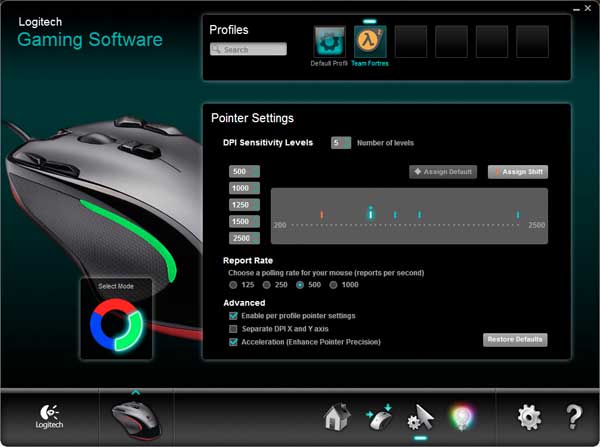Select the 1000 report rate radio button
Image resolution: width=600 pixels, height=447 pixels.
click(334, 285)
